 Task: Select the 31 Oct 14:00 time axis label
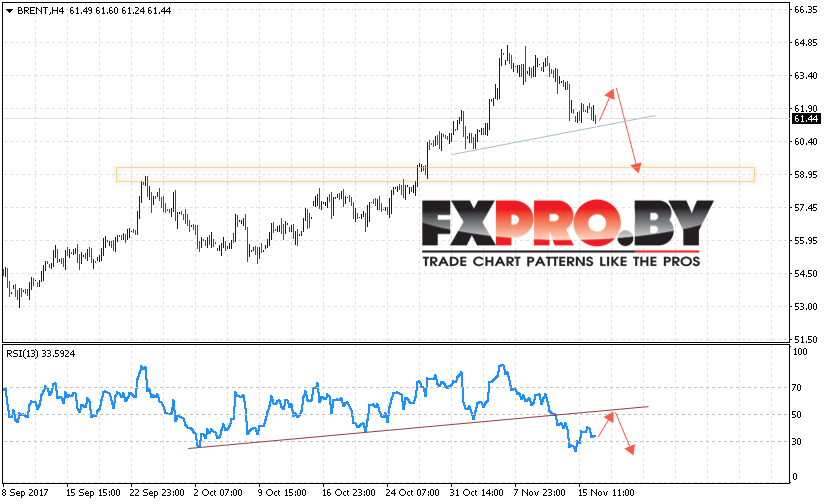tap(476, 493)
